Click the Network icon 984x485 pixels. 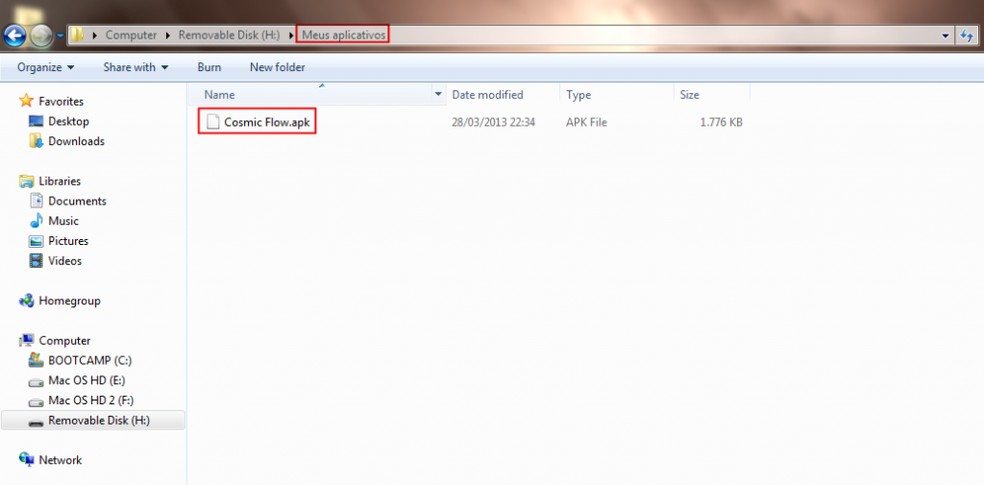coord(26,459)
